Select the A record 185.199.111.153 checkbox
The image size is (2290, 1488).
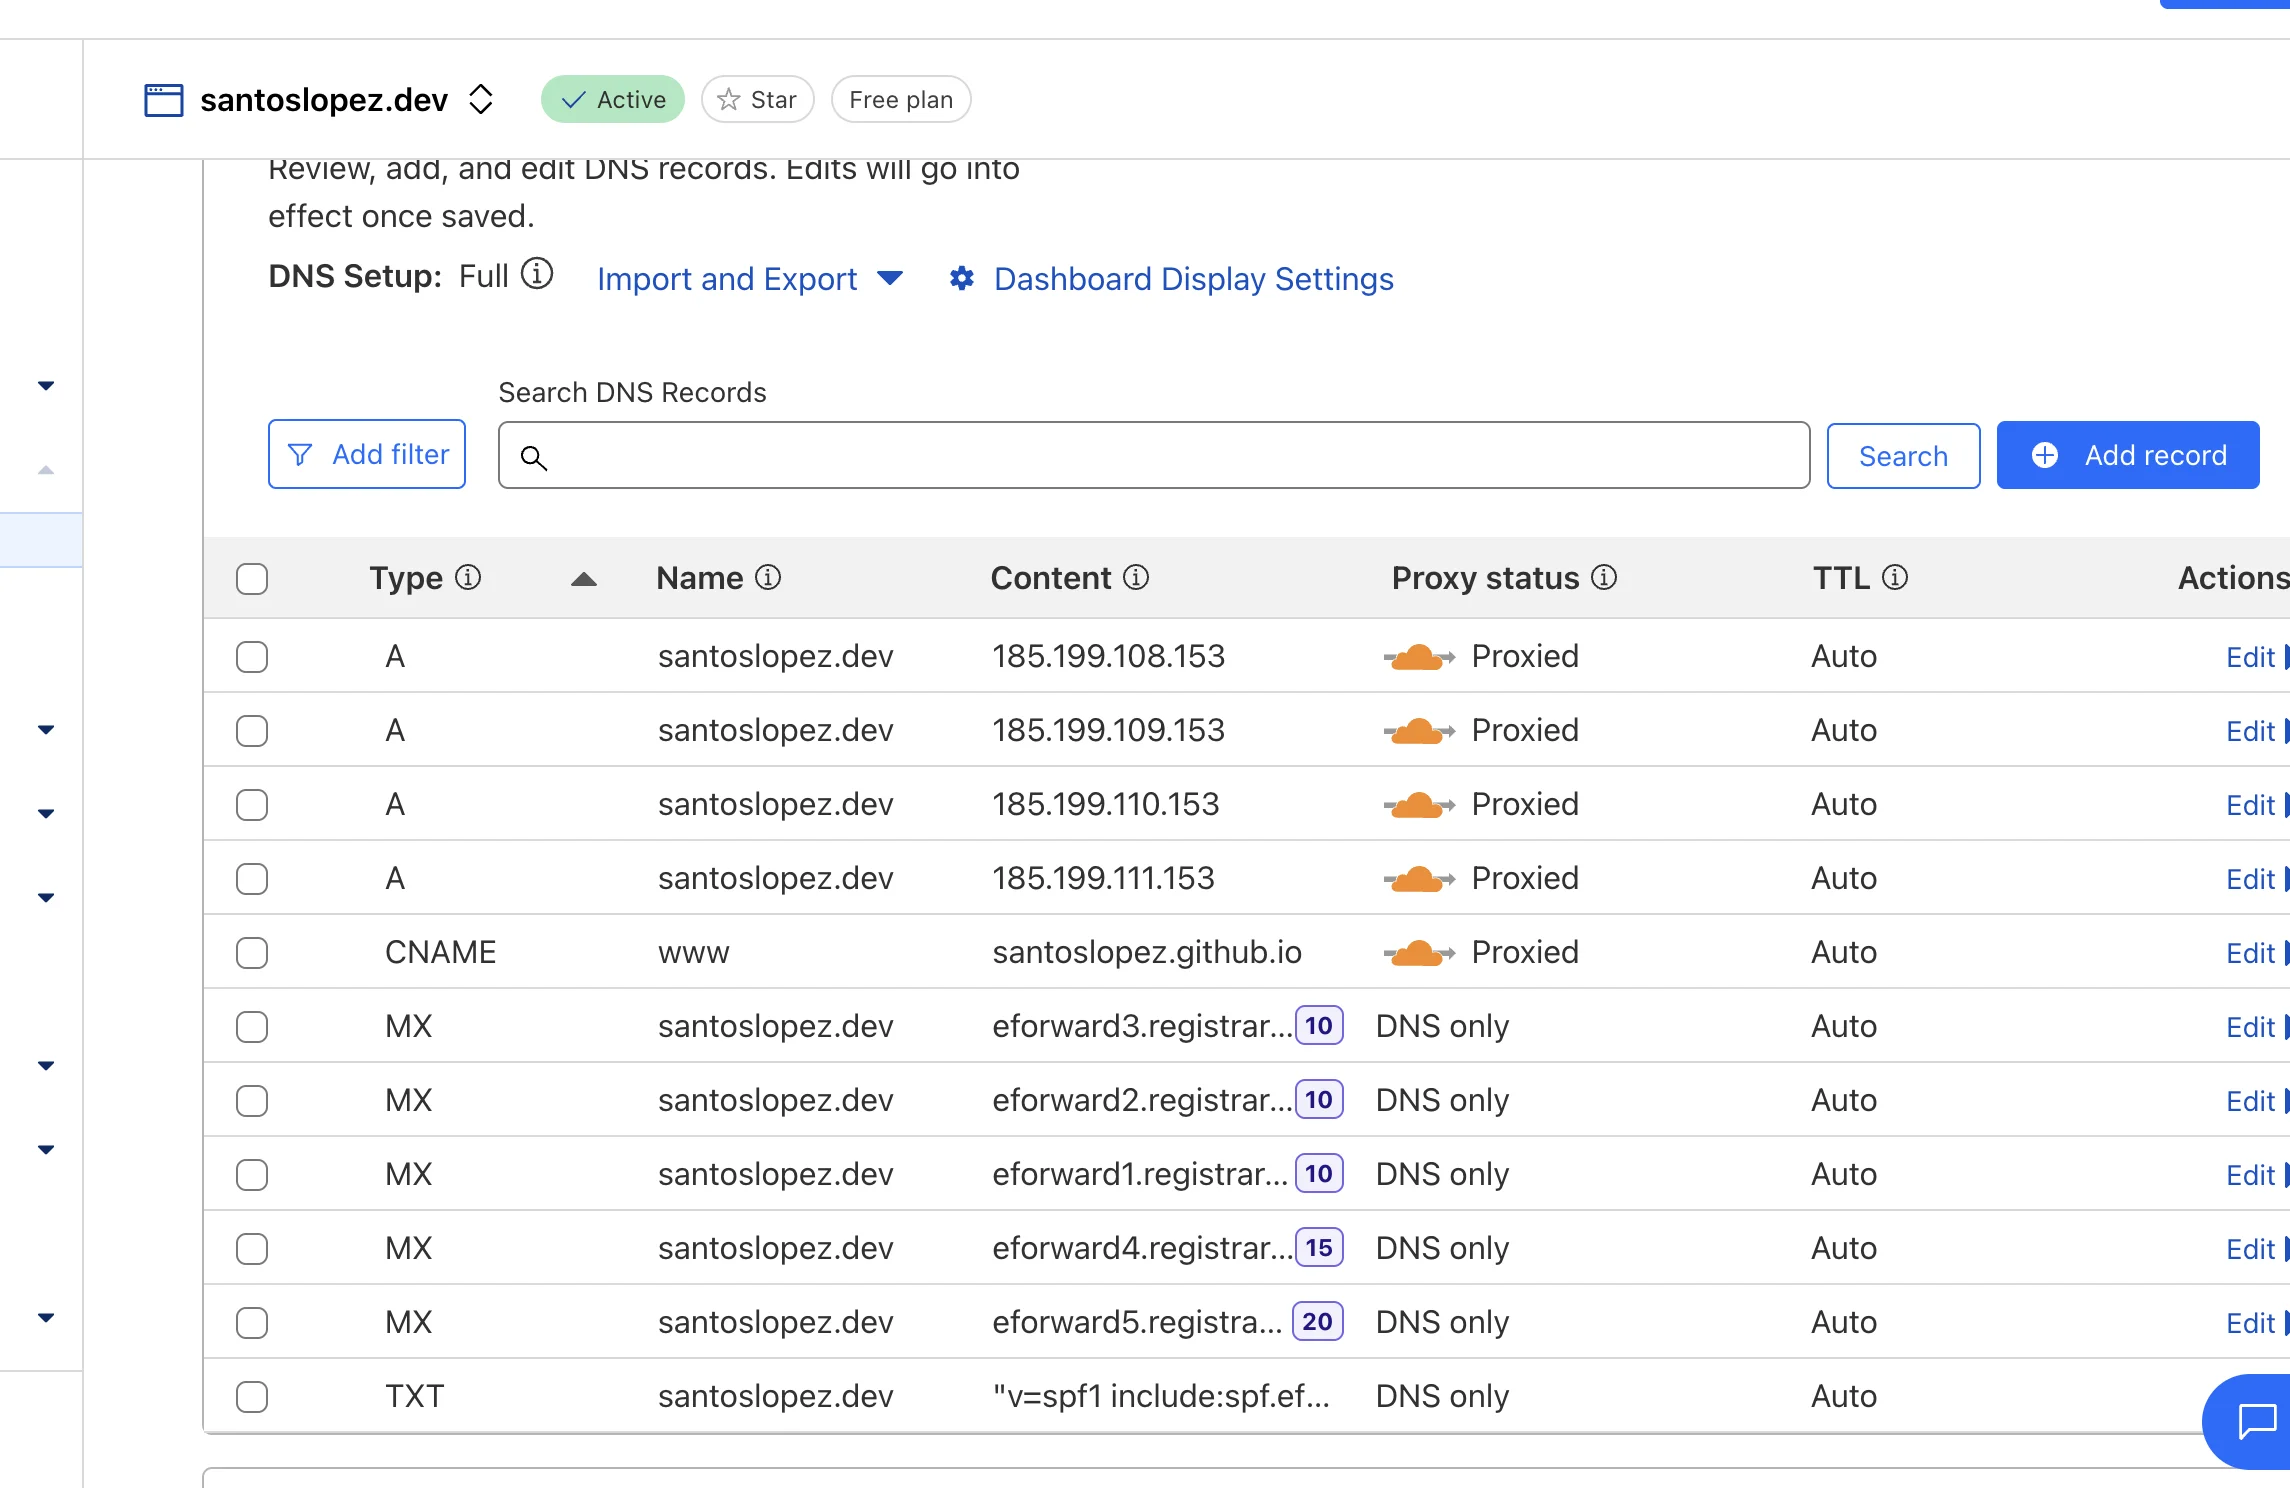[252, 879]
